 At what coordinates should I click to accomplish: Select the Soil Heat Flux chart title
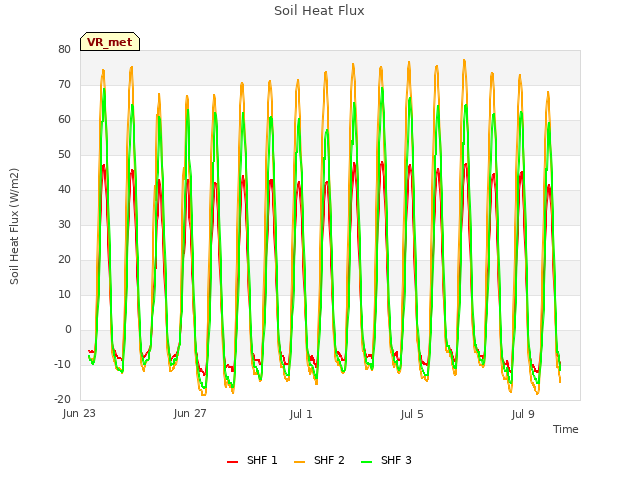[x=319, y=11]
